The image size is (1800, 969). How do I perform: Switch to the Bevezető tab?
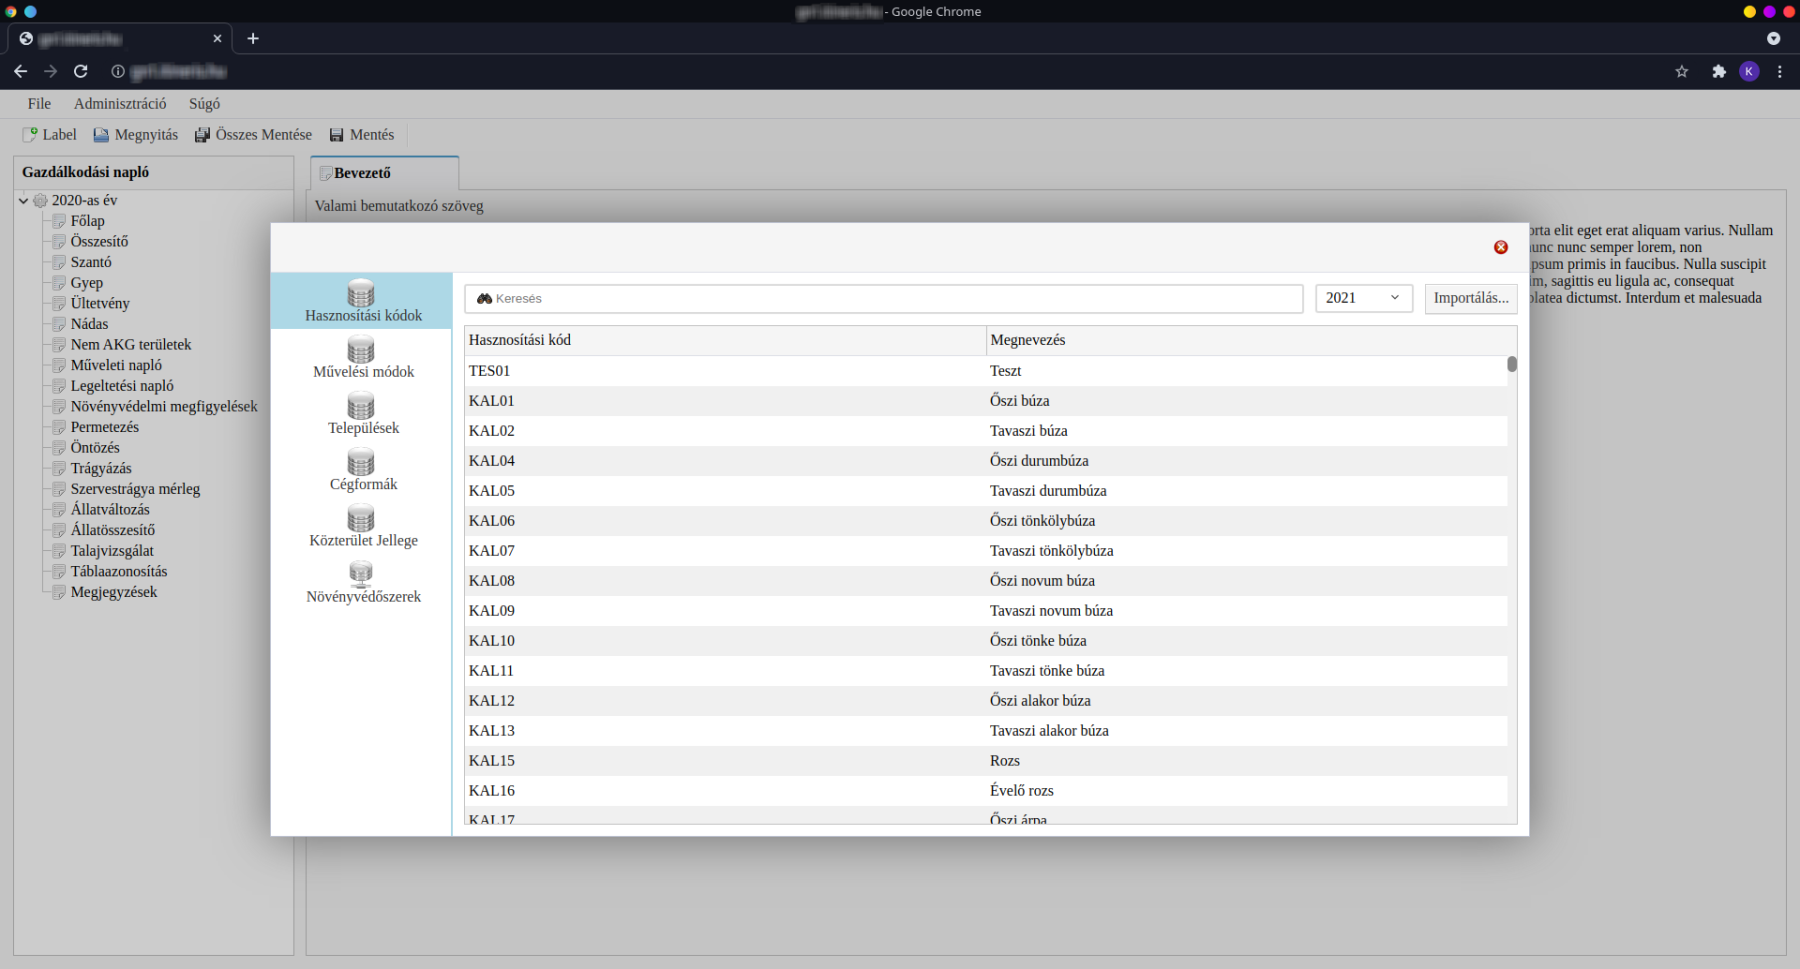362,173
